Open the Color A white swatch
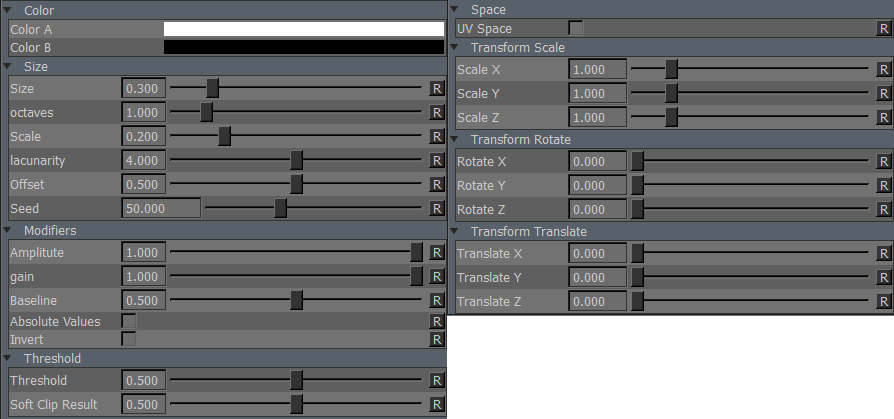 (x=304, y=29)
